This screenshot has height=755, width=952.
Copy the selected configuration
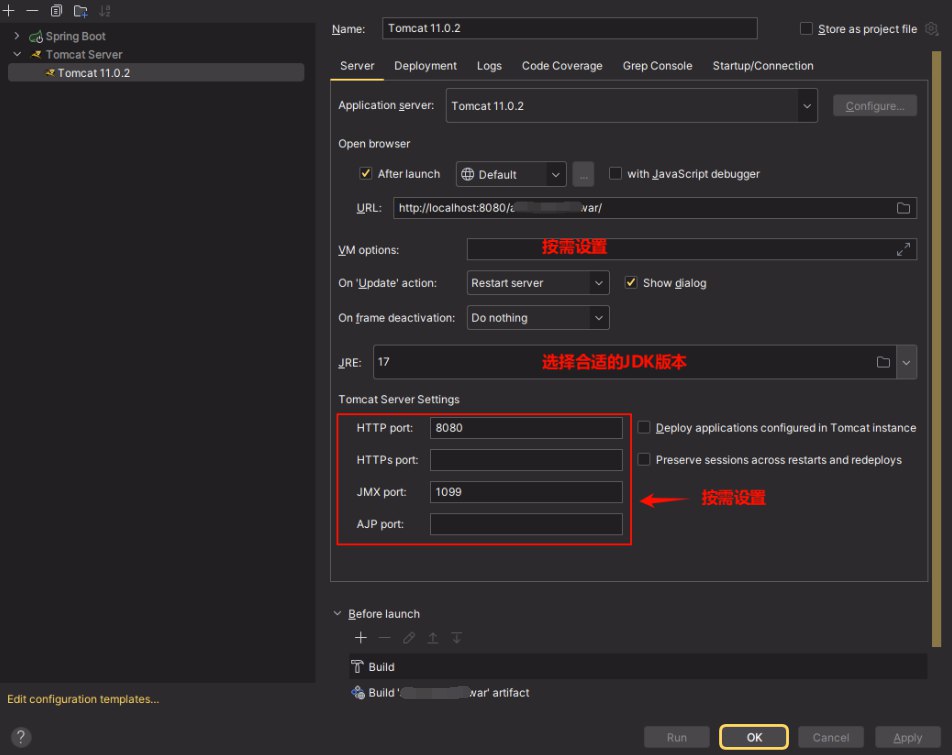(x=56, y=10)
